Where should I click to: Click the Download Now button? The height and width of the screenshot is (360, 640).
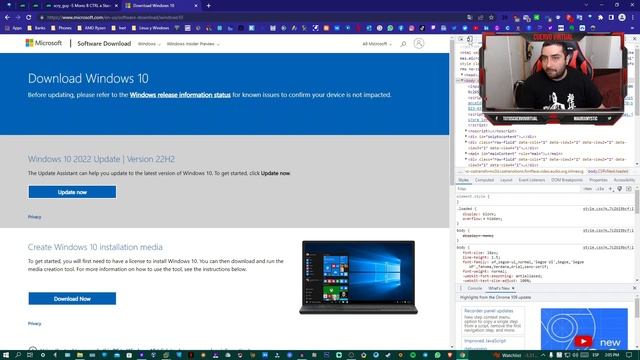click(x=72, y=298)
